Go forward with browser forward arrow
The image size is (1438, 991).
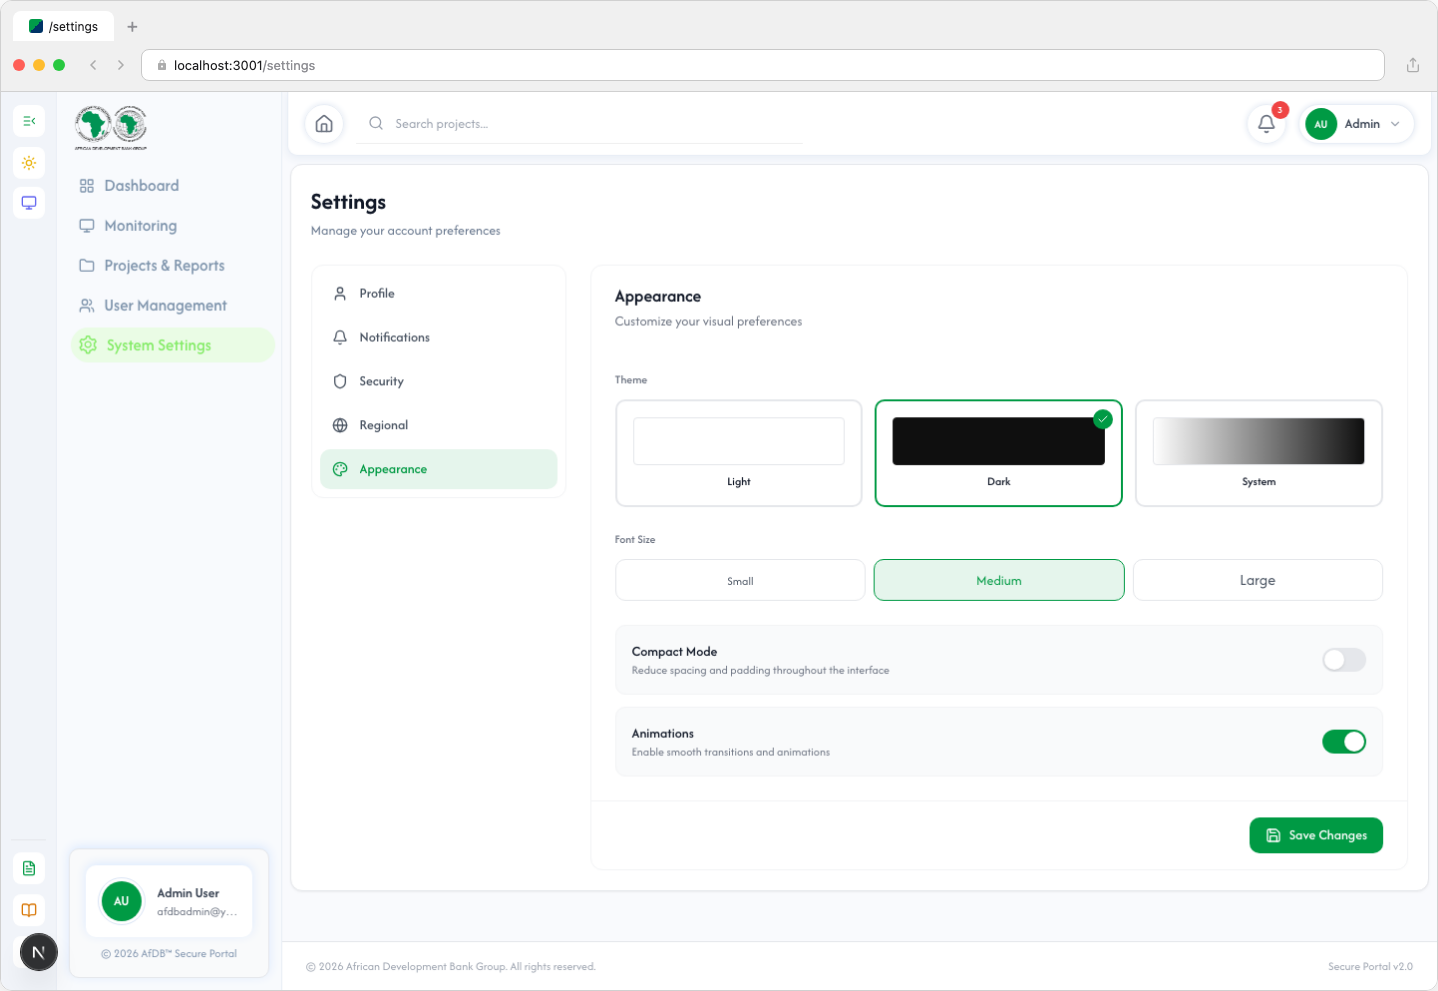121,65
